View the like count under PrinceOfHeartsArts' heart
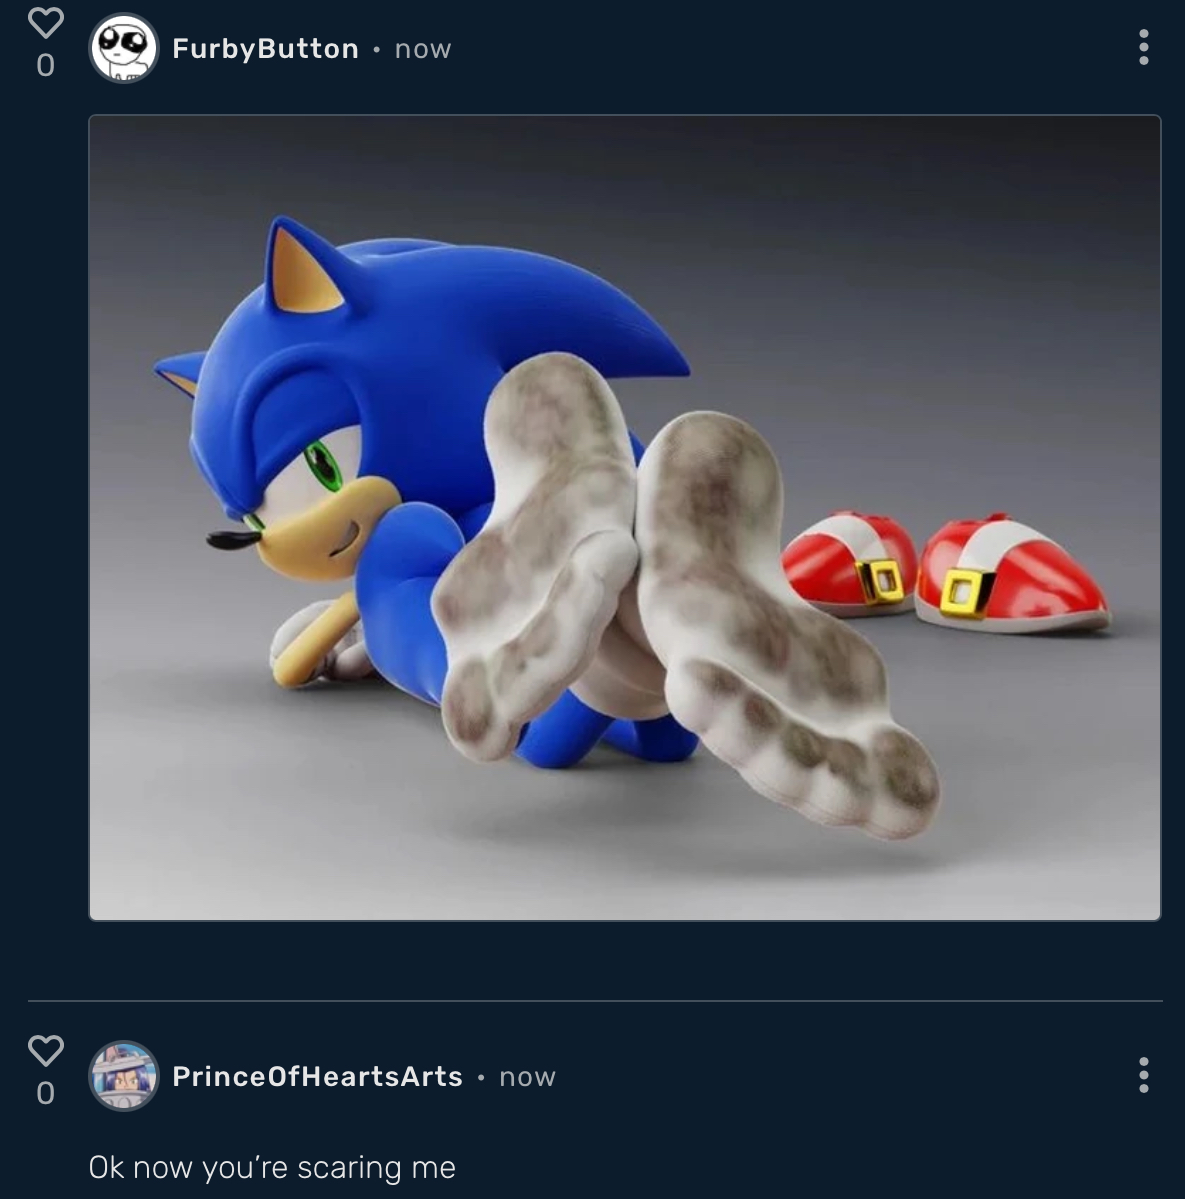The height and width of the screenshot is (1199, 1185). tap(46, 1093)
